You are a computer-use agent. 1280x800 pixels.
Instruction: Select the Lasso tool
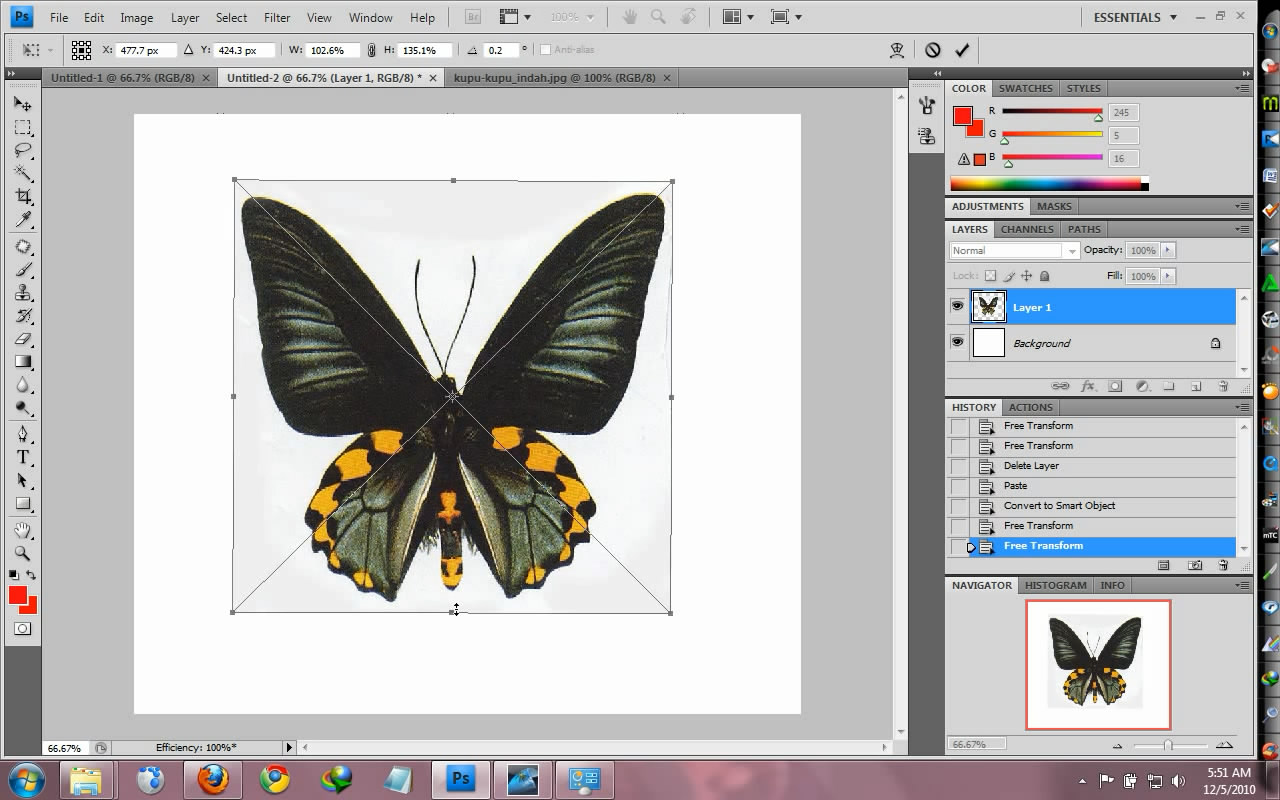[x=22, y=151]
